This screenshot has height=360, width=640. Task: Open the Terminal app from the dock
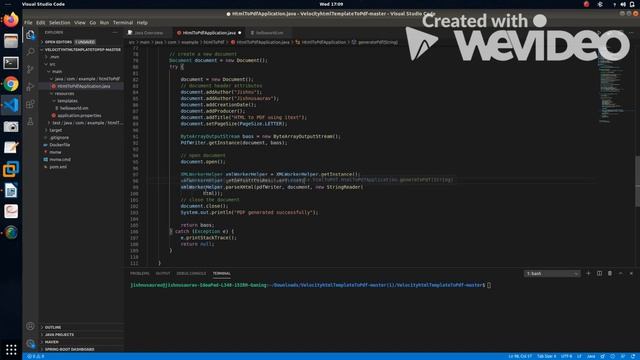tap(11, 63)
